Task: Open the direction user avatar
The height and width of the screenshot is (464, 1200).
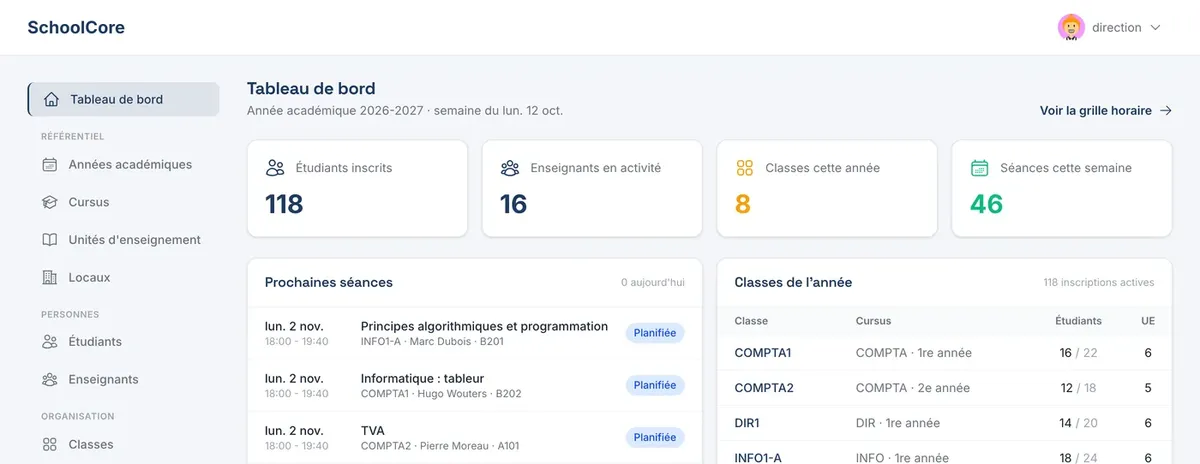Action: pos(1071,28)
